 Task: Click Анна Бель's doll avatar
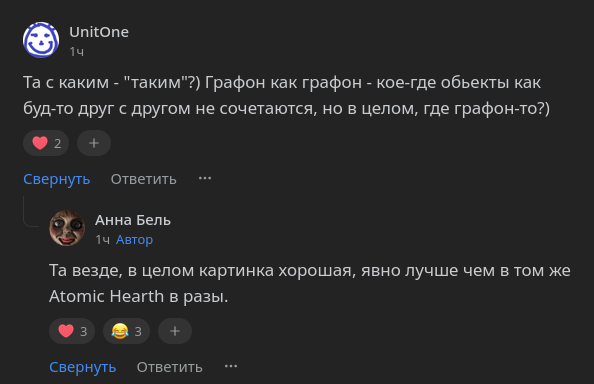[x=67, y=228]
